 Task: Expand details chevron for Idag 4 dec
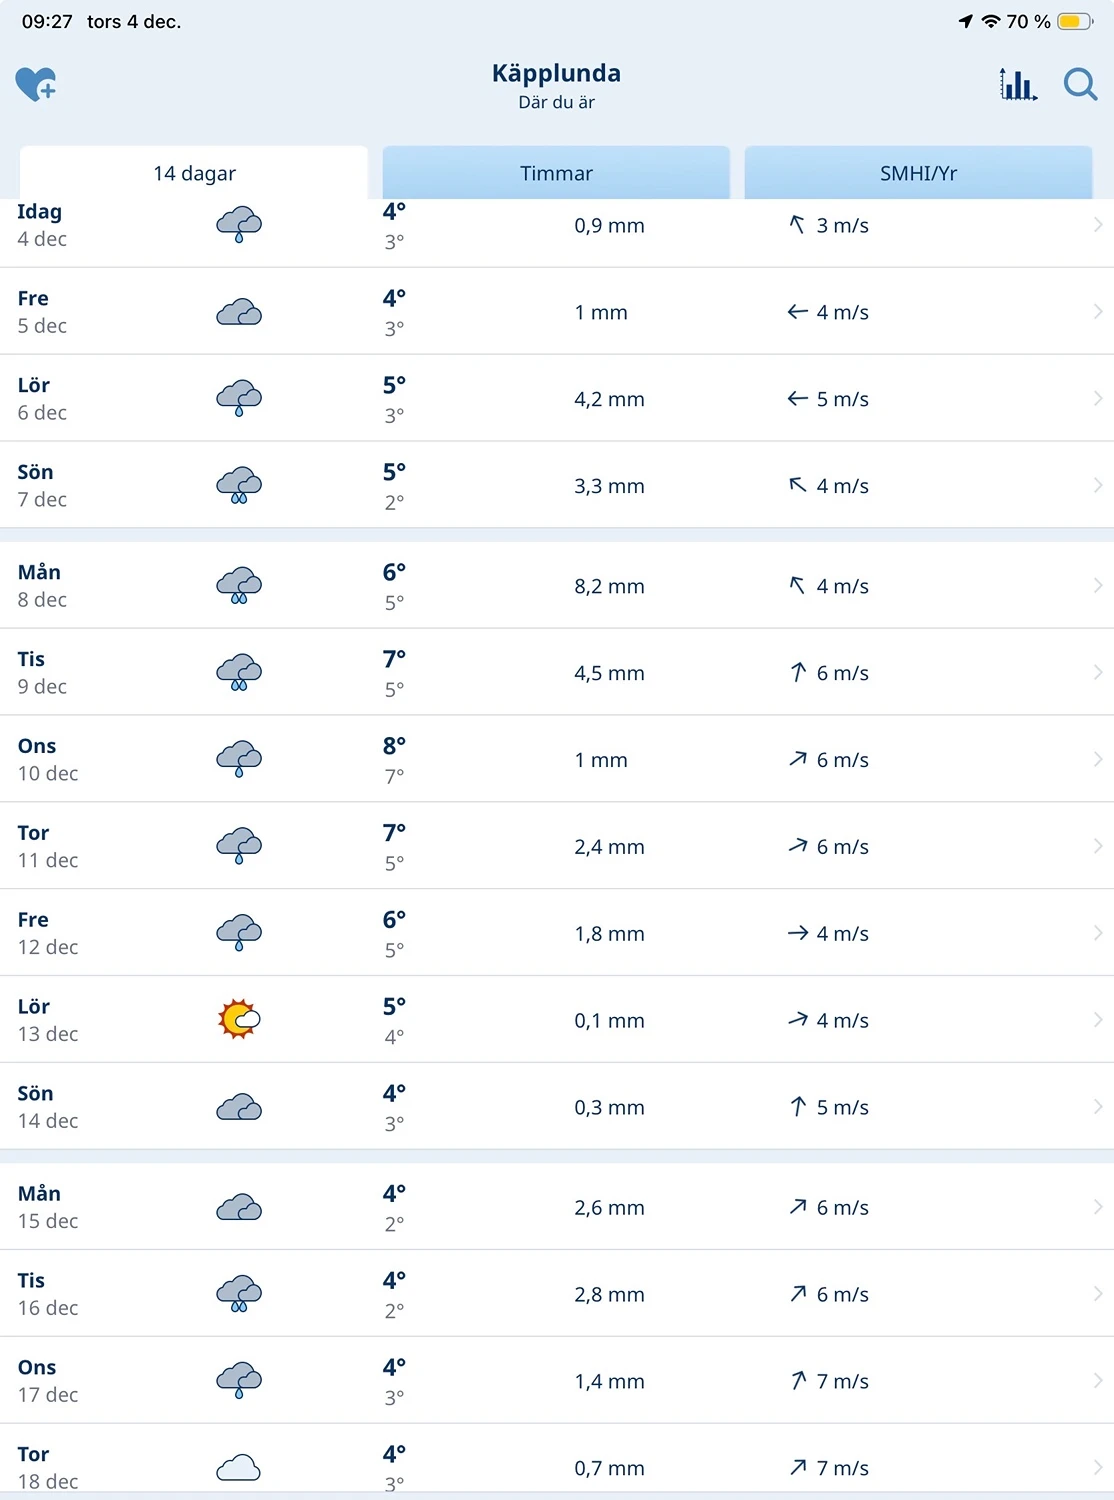click(1097, 225)
